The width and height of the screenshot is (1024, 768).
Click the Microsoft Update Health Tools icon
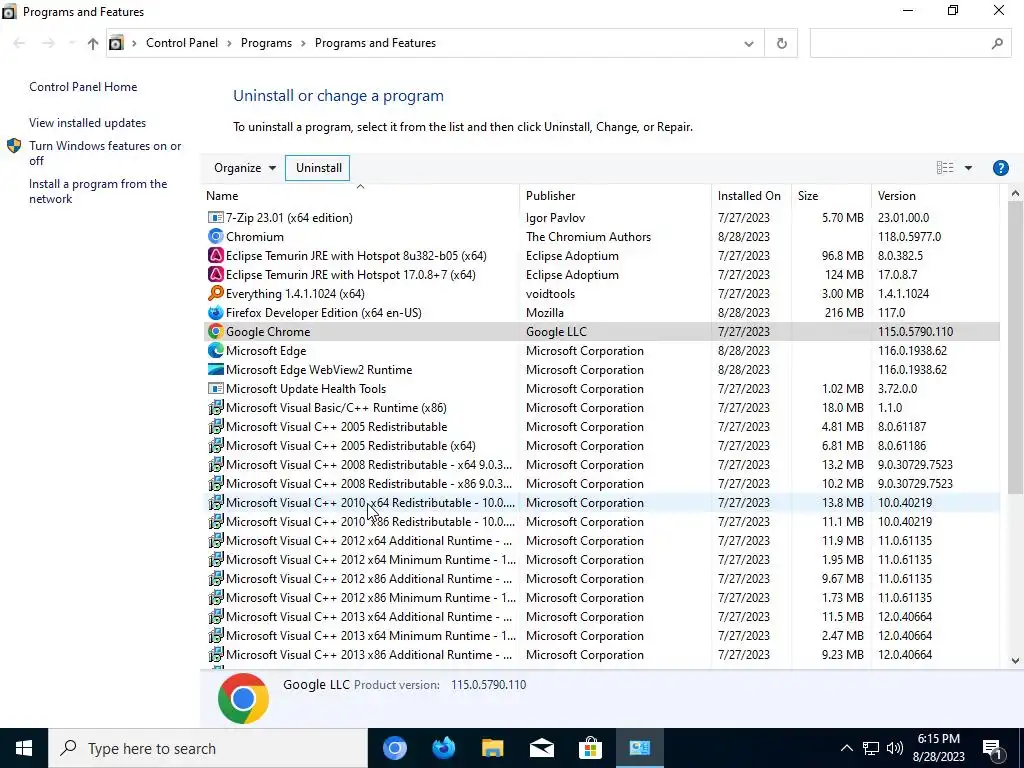216,388
